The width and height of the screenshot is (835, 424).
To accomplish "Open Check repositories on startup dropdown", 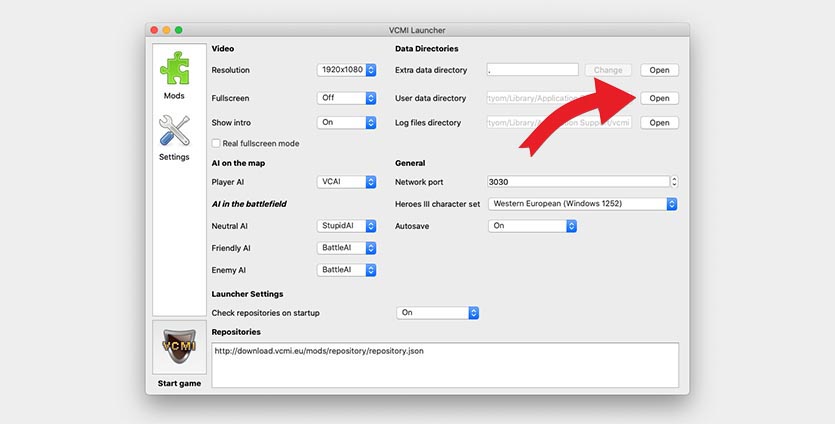I will click(x=438, y=313).
